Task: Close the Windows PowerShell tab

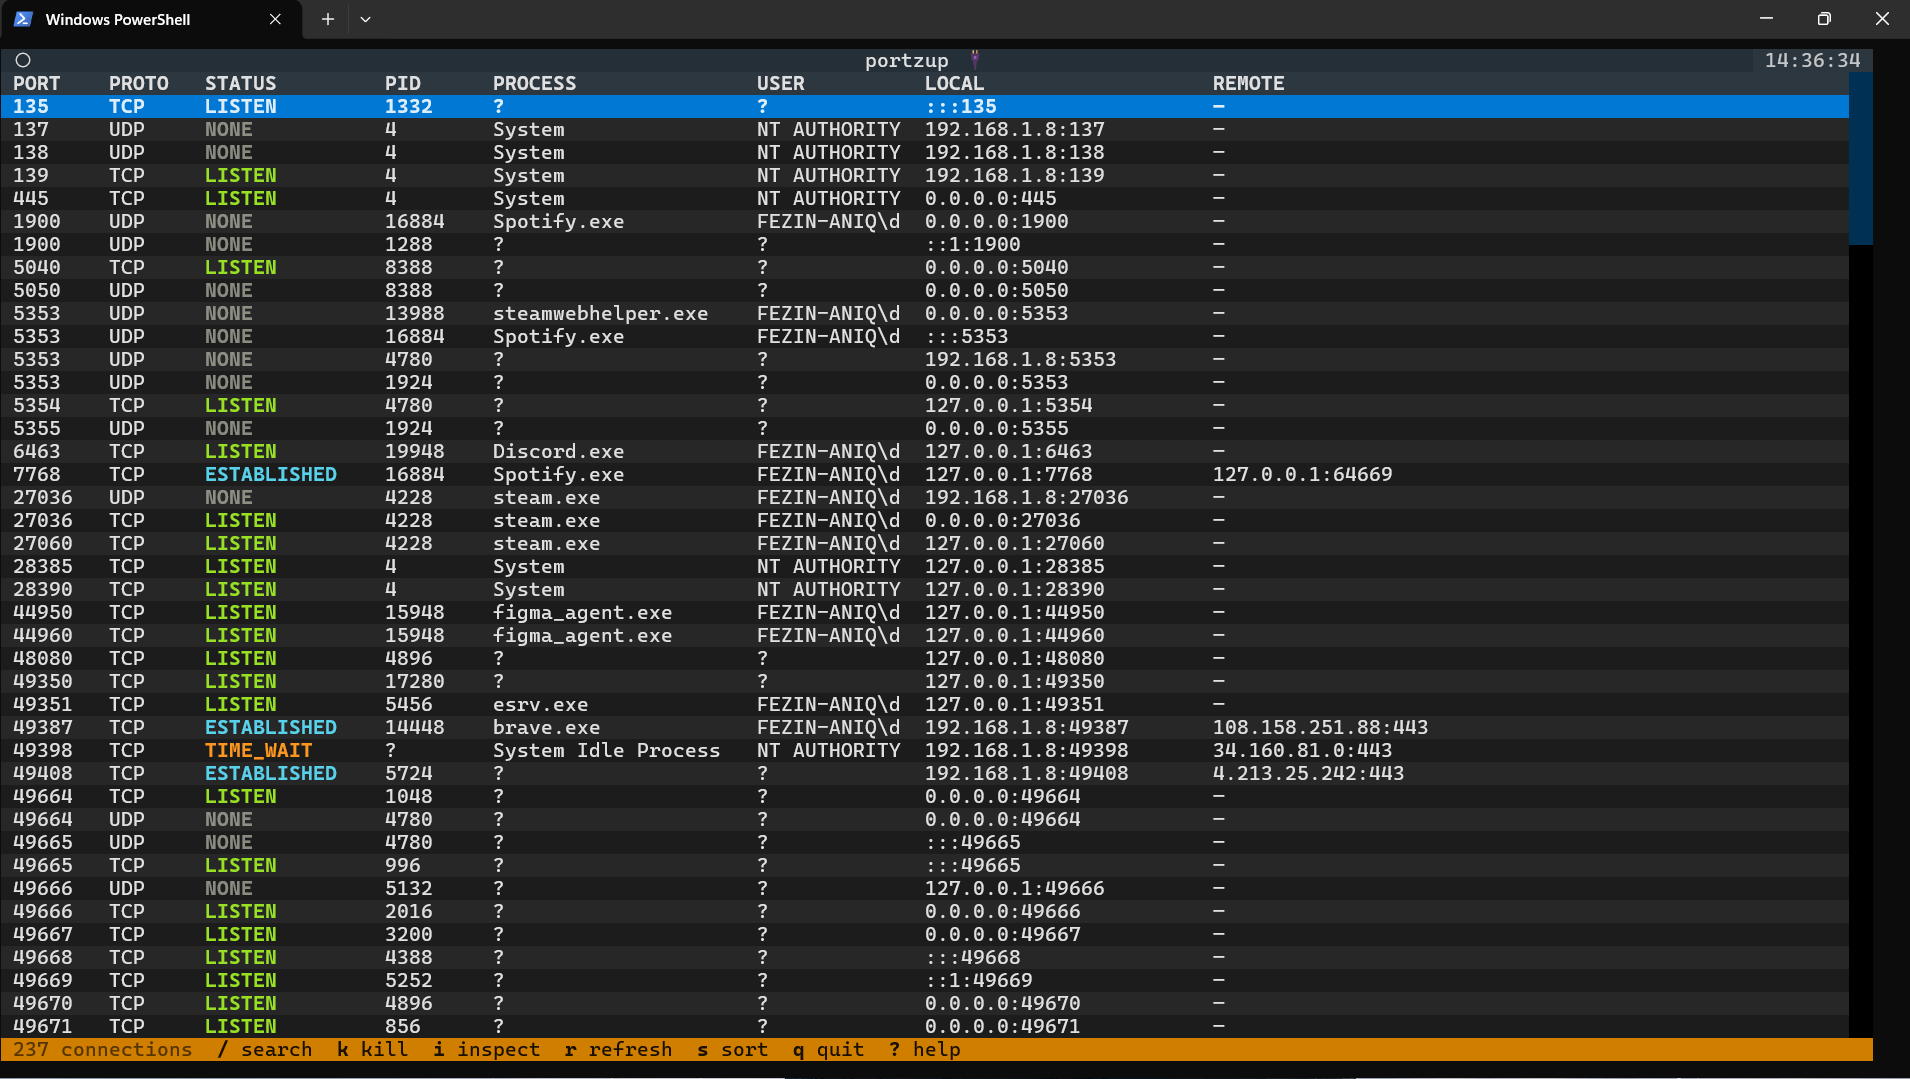Action: (275, 19)
